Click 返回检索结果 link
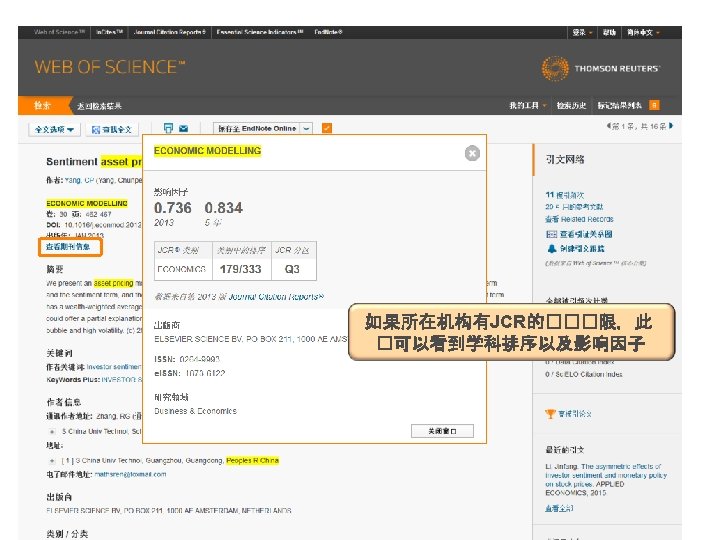720x540 pixels. click(99, 106)
